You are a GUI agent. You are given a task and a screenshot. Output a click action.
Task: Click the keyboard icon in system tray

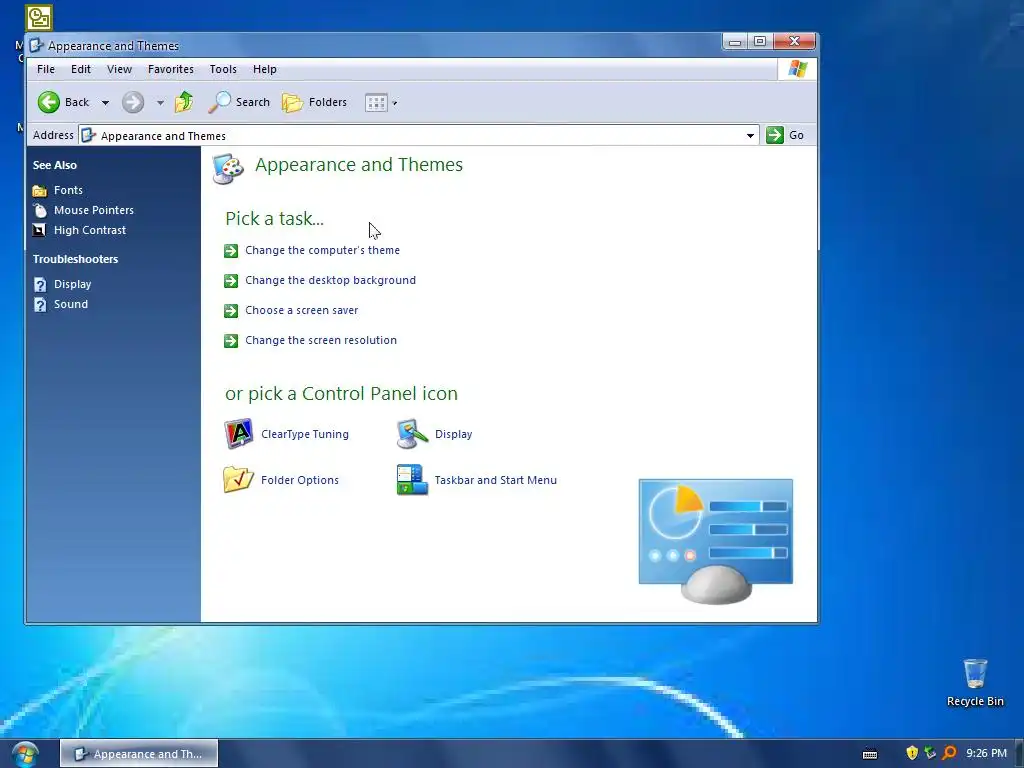(x=870, y=754)
